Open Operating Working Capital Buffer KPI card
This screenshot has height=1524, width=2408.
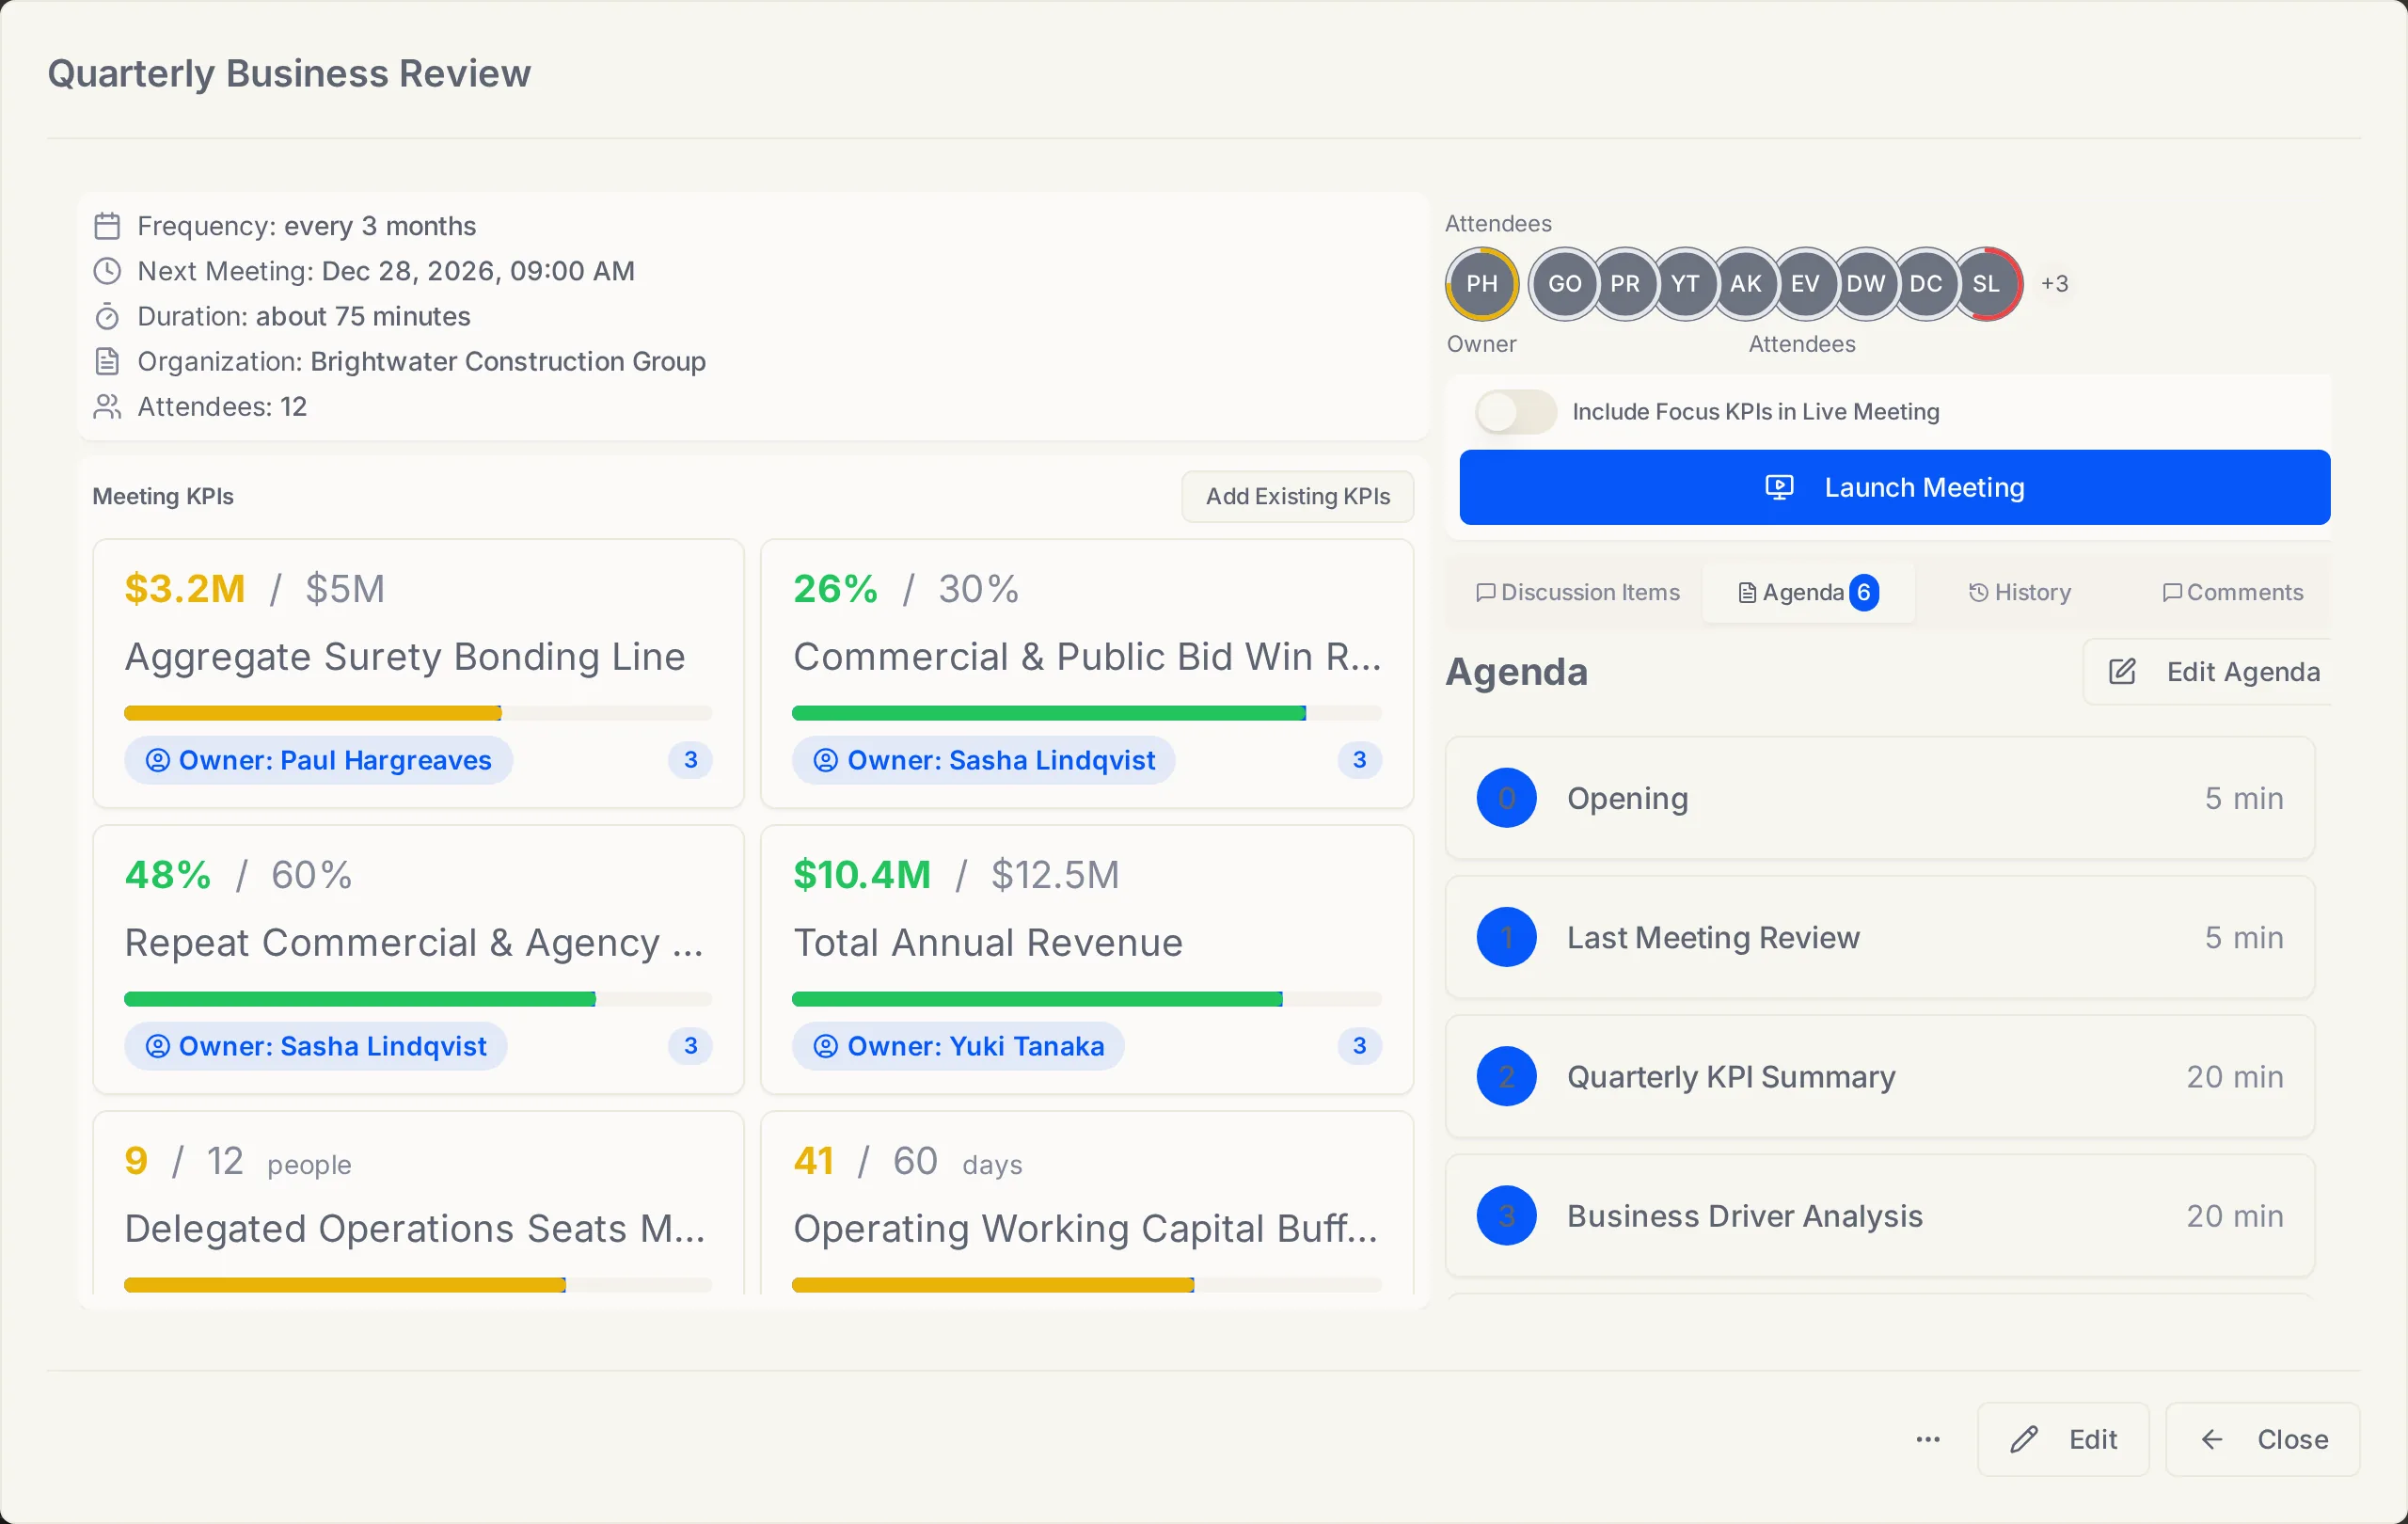point(1087,1203)
